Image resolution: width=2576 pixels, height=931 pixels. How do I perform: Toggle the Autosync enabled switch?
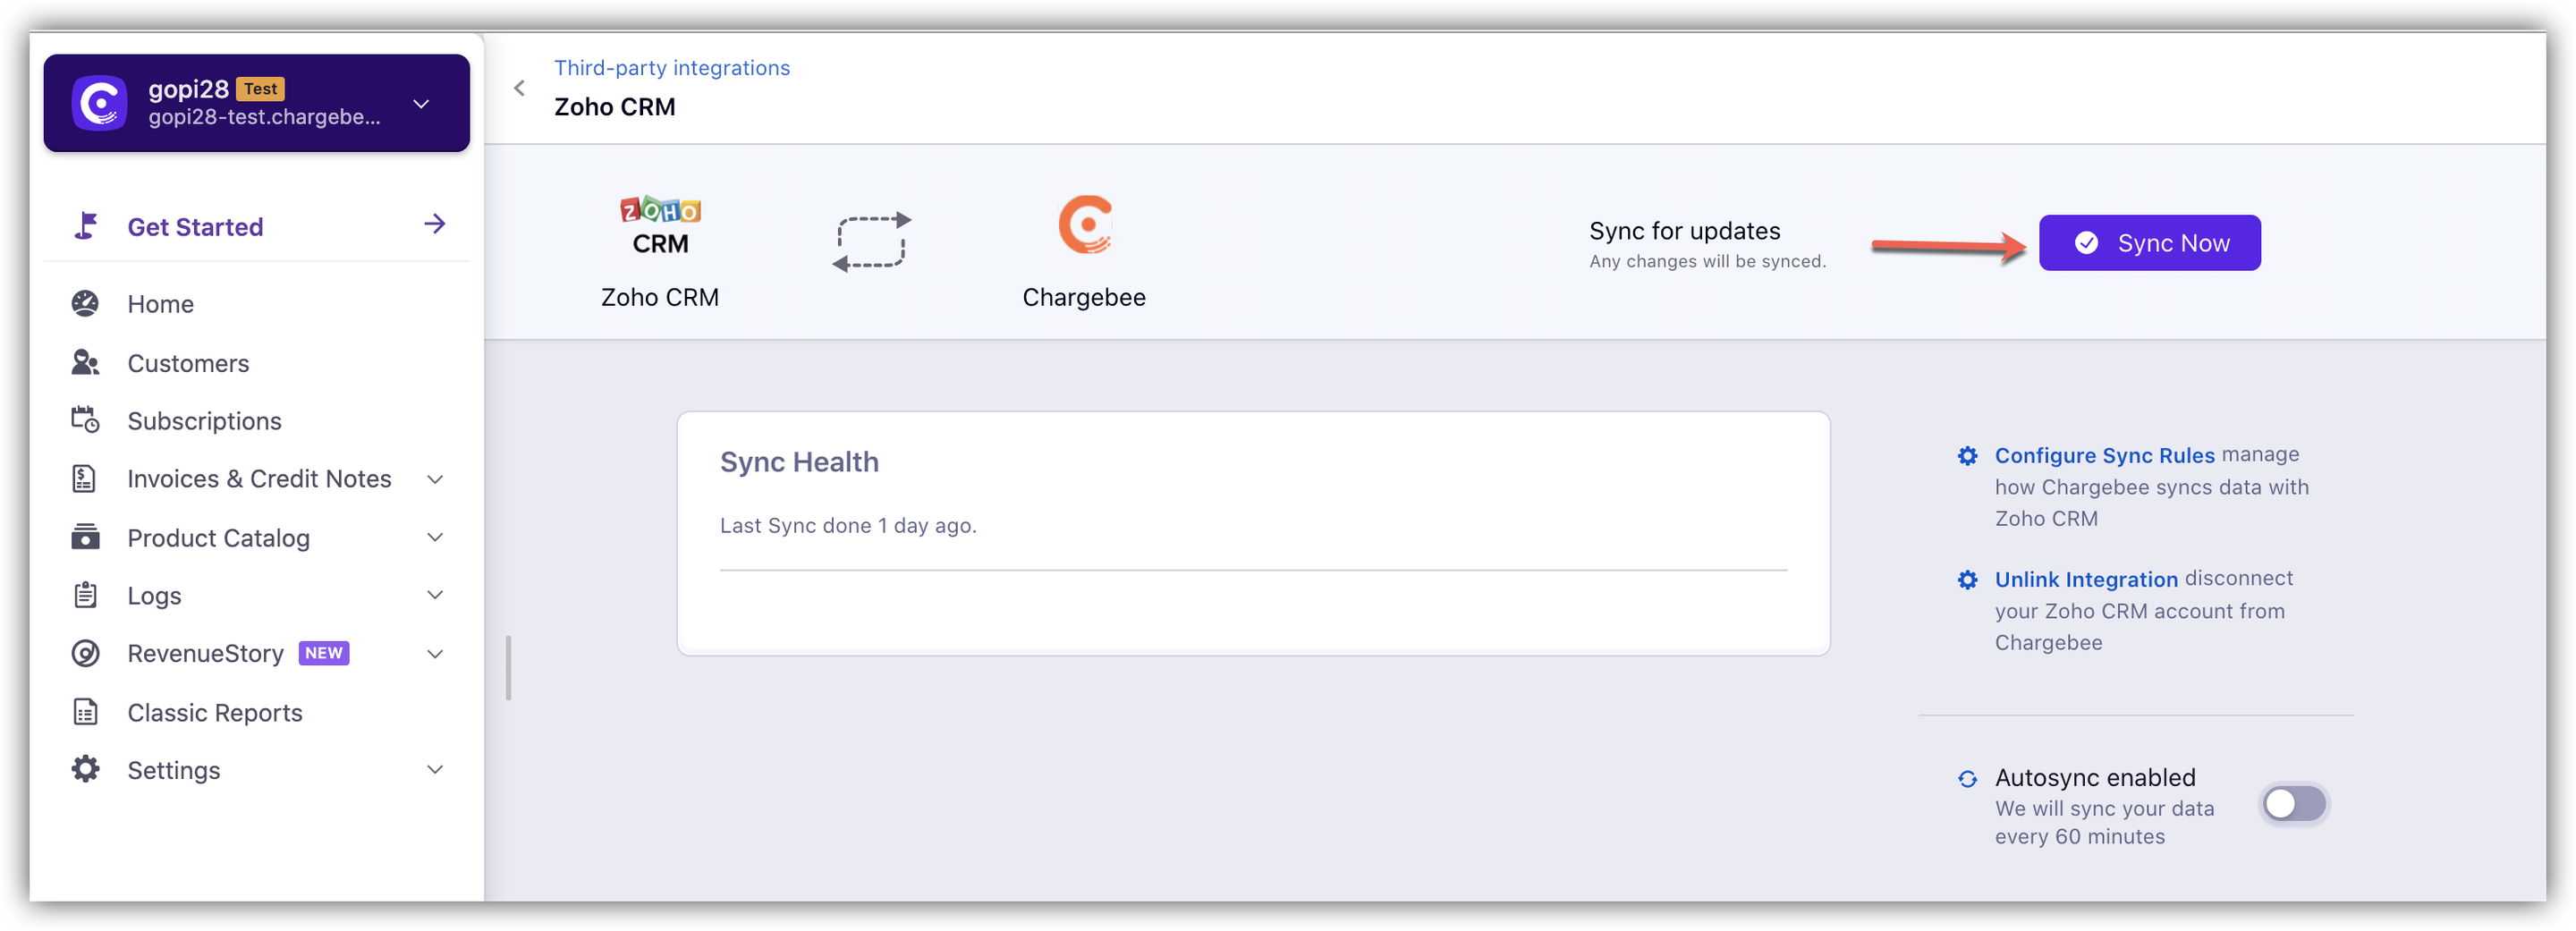(2294, 804)
